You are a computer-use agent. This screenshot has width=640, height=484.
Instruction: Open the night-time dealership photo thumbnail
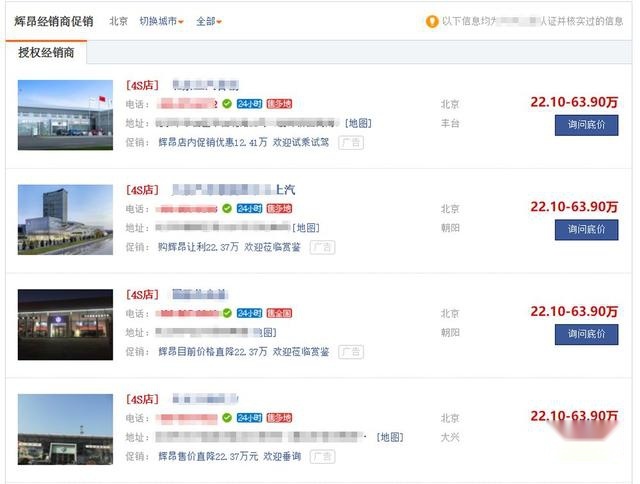point(65,324)
